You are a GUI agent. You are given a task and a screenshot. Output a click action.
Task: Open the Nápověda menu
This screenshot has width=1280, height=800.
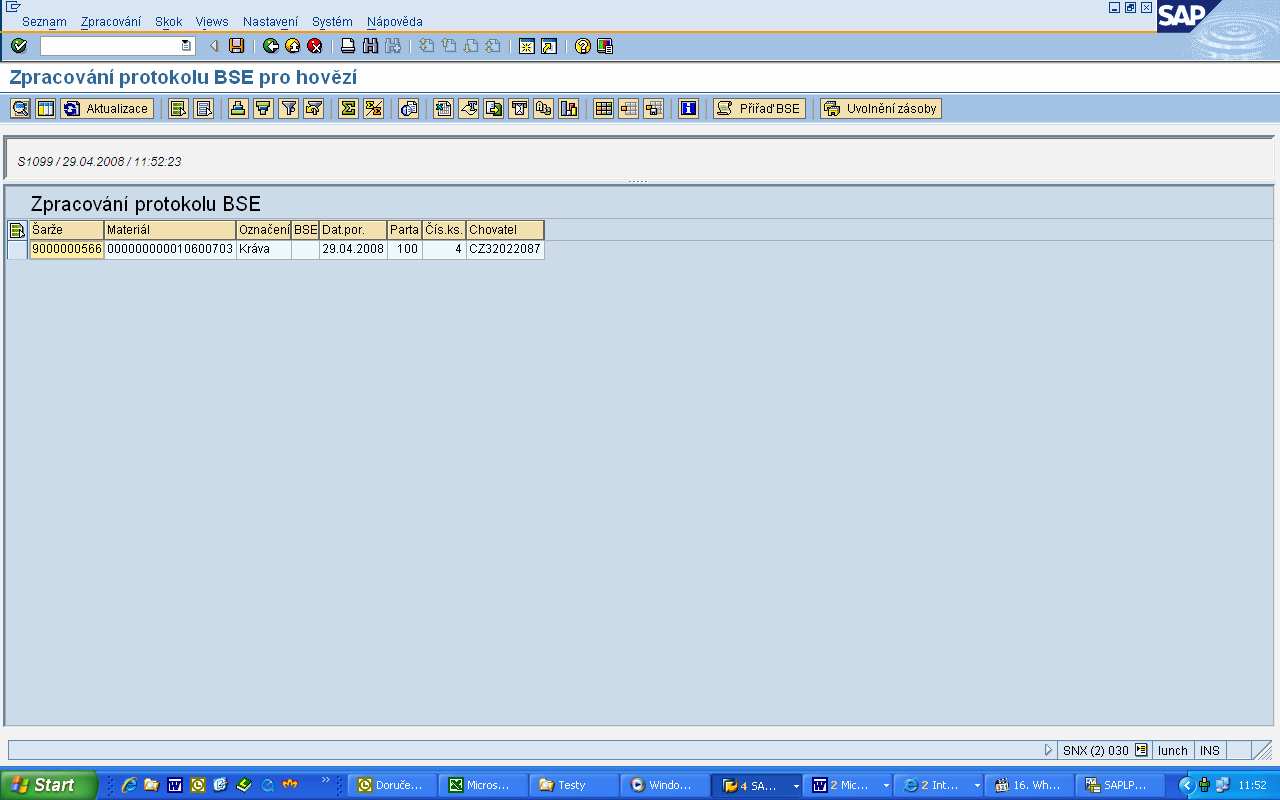pos(394,21)
